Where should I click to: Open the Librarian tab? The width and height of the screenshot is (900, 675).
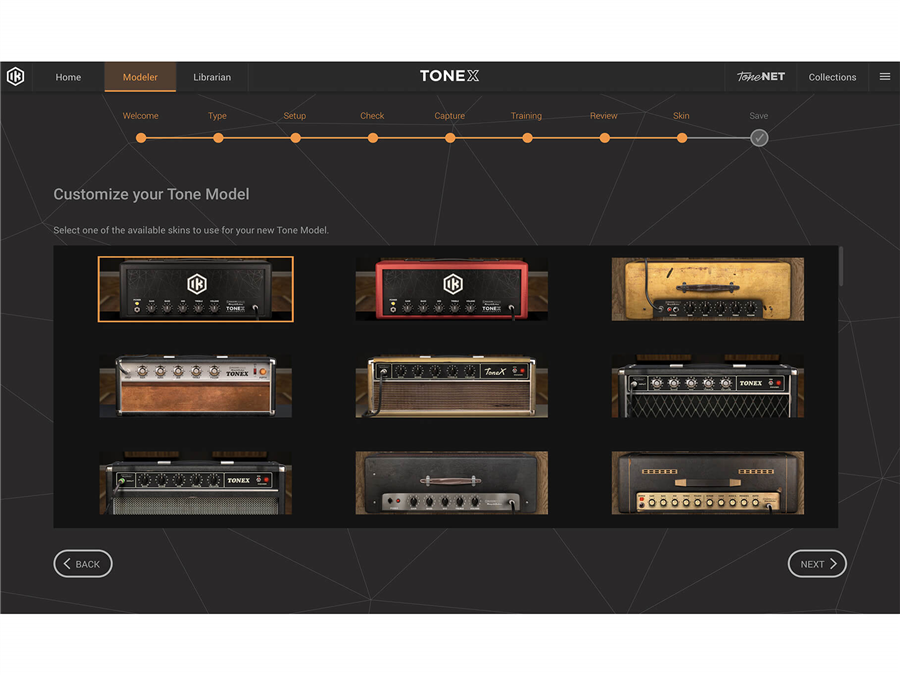[x=212, y=77]
